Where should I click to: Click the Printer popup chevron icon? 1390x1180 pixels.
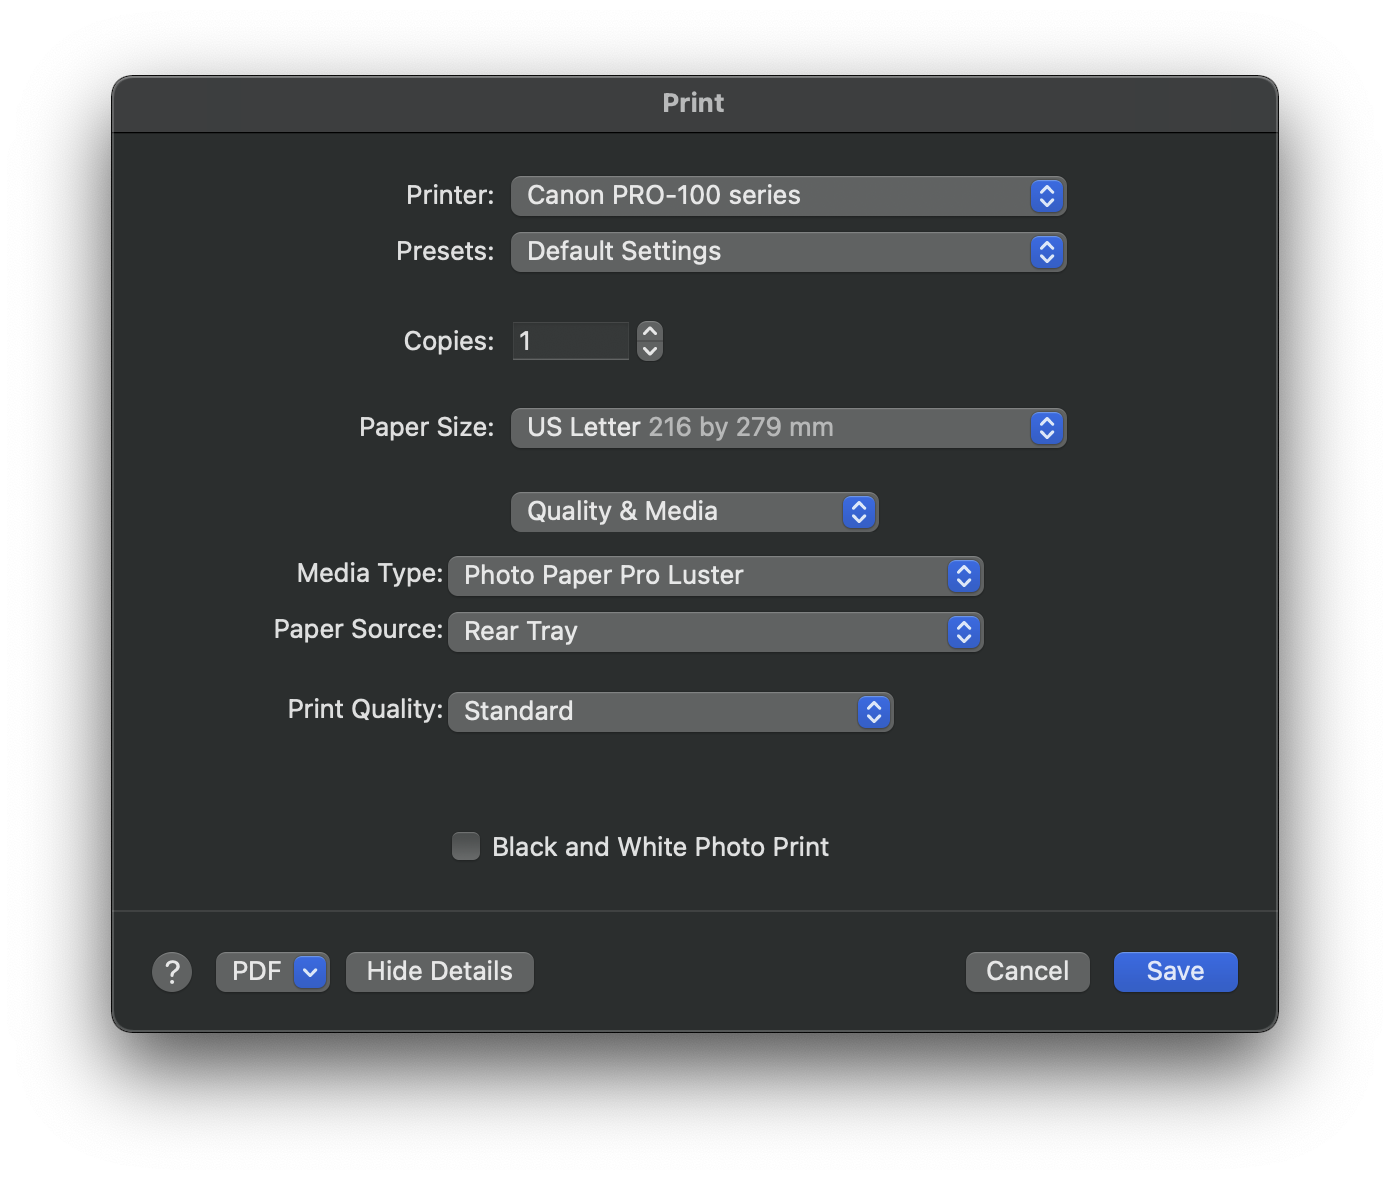[x=1046, y=196]
